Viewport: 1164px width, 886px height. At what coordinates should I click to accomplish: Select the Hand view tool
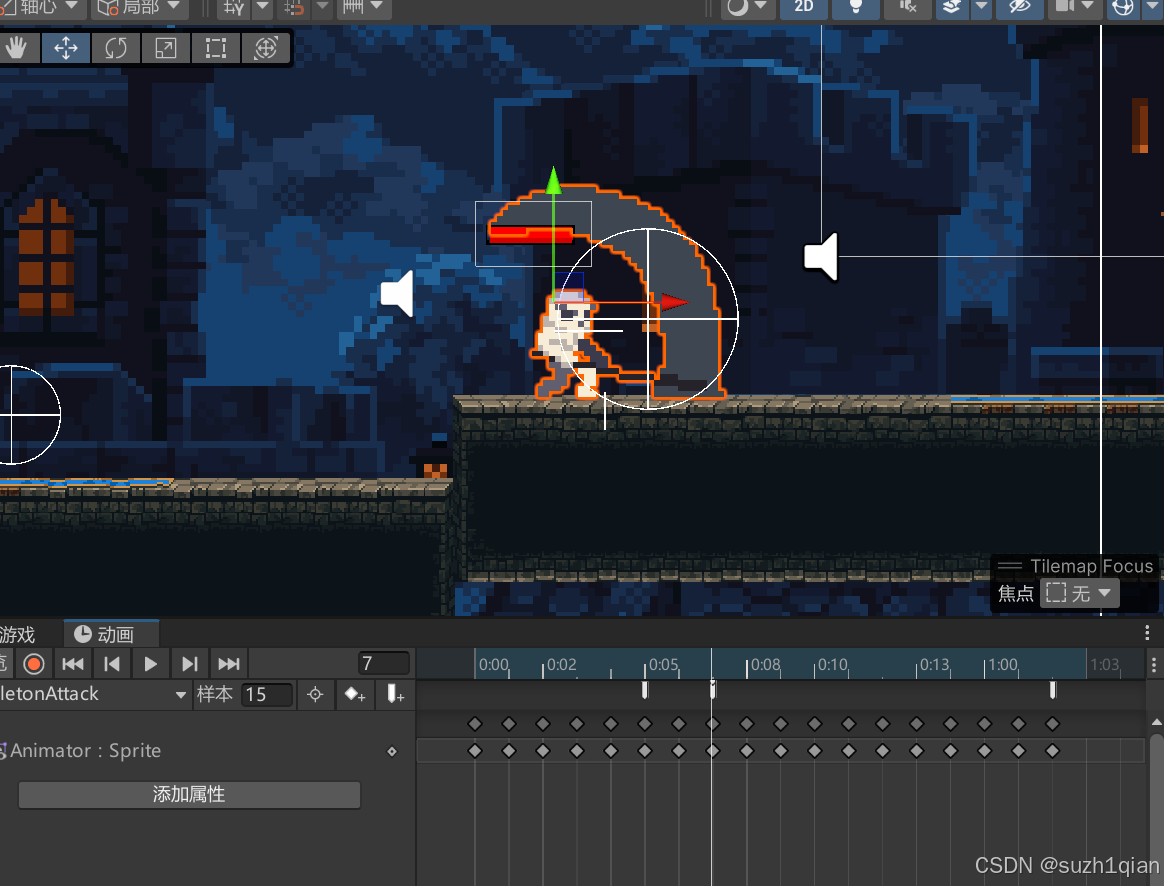[x=16, y=48]
